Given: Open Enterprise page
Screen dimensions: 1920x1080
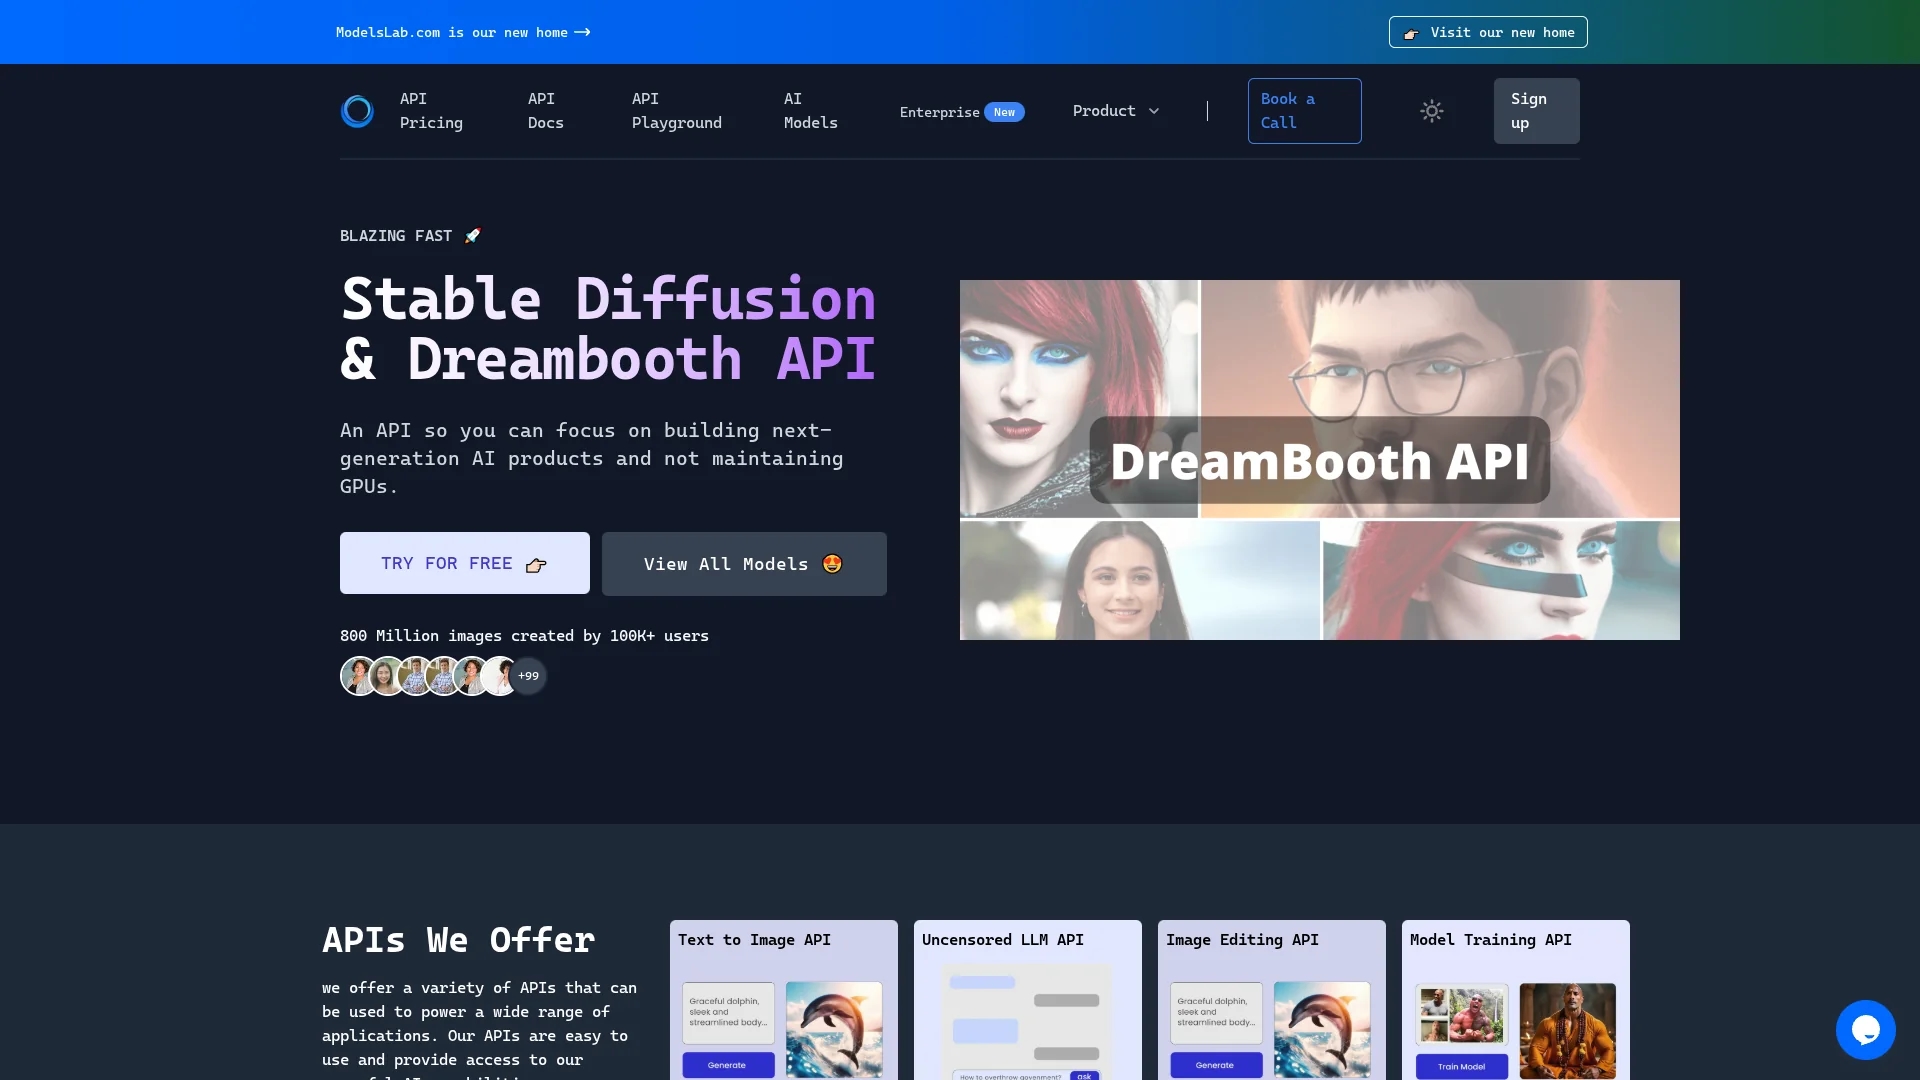Looking at the screenshot, I should (939, 112).
